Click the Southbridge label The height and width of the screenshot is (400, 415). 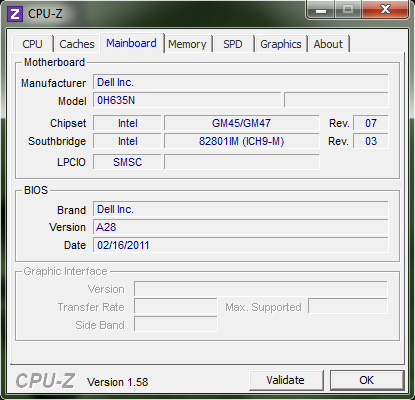pyautogui.click(x=57, y=141)
